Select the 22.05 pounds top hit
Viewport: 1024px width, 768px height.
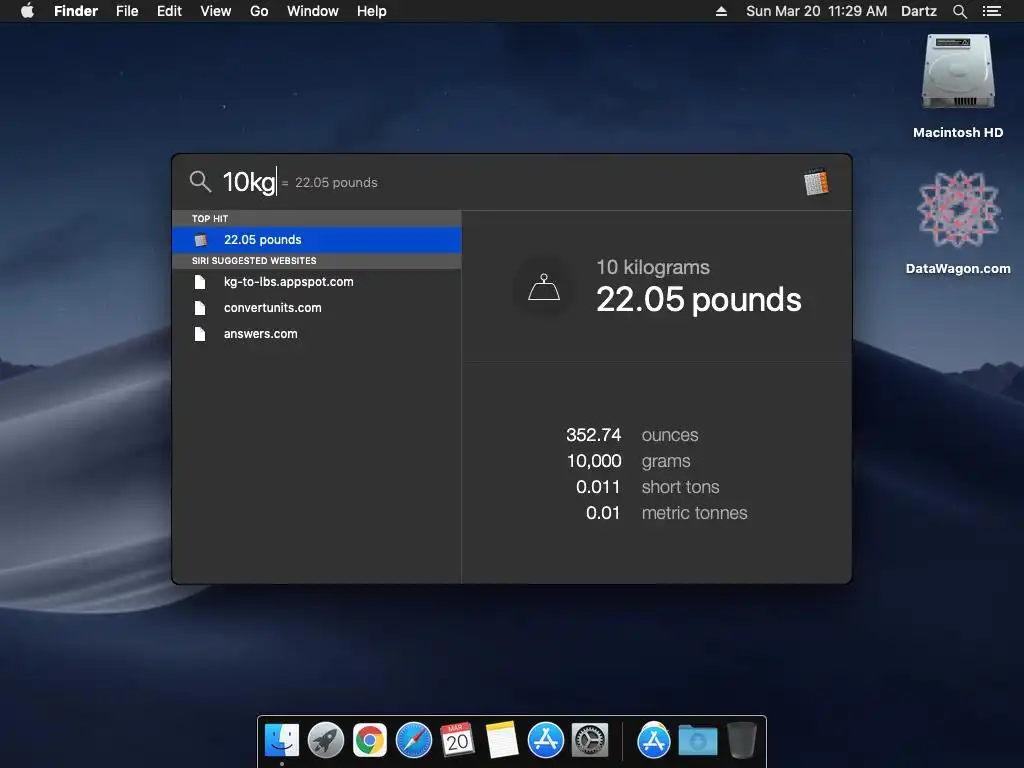[x=317, y=240]
